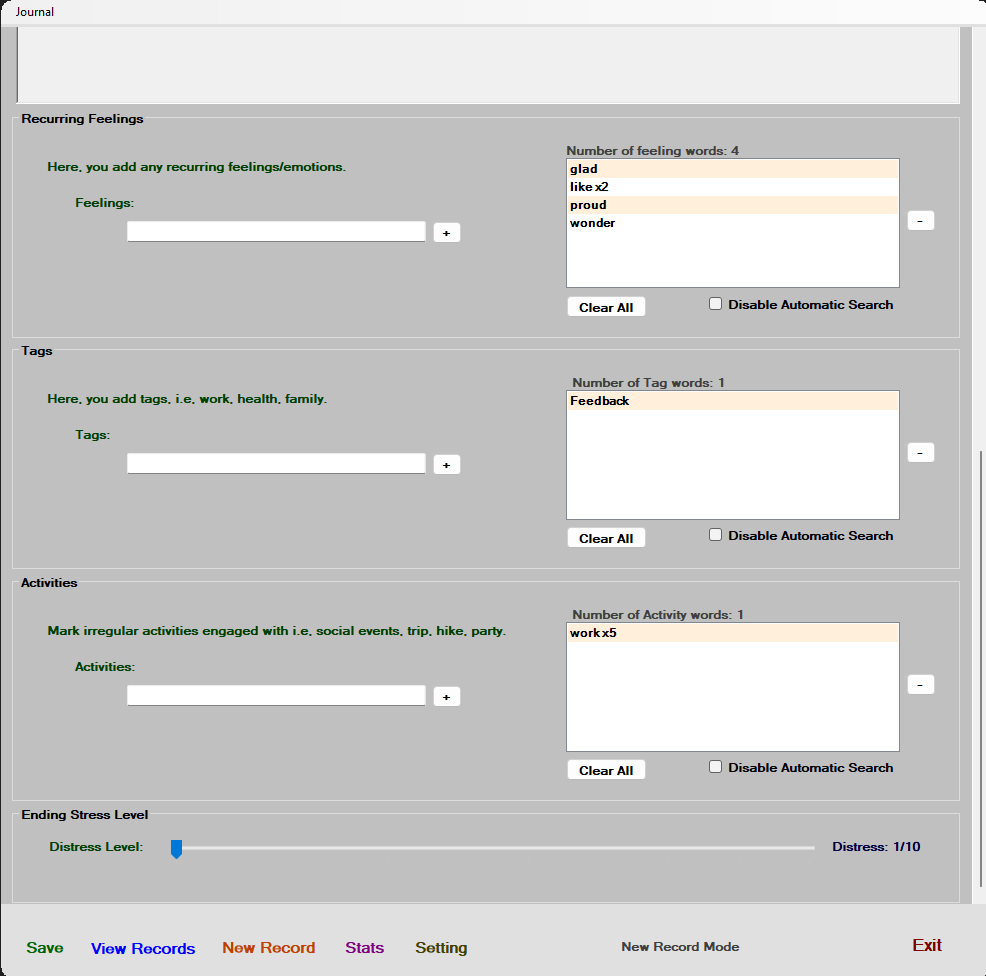Click the Tags text input
Screen dimensions: 986x976
tap(276, 463)
